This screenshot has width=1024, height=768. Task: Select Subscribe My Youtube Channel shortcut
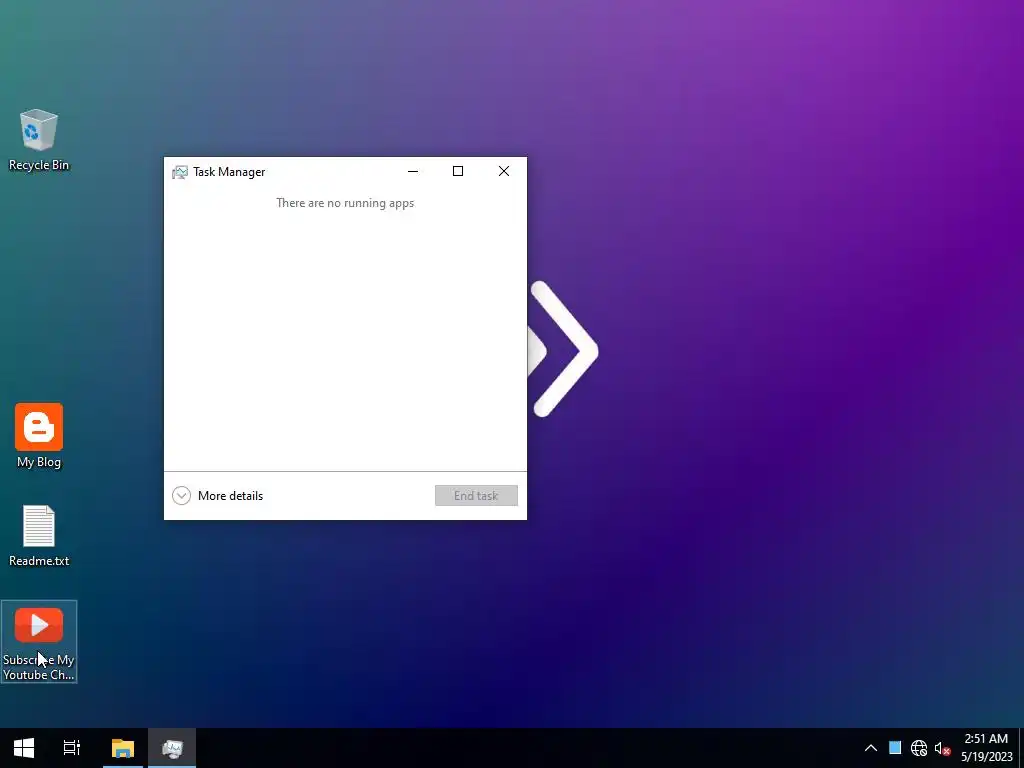(x=39, y=641)
